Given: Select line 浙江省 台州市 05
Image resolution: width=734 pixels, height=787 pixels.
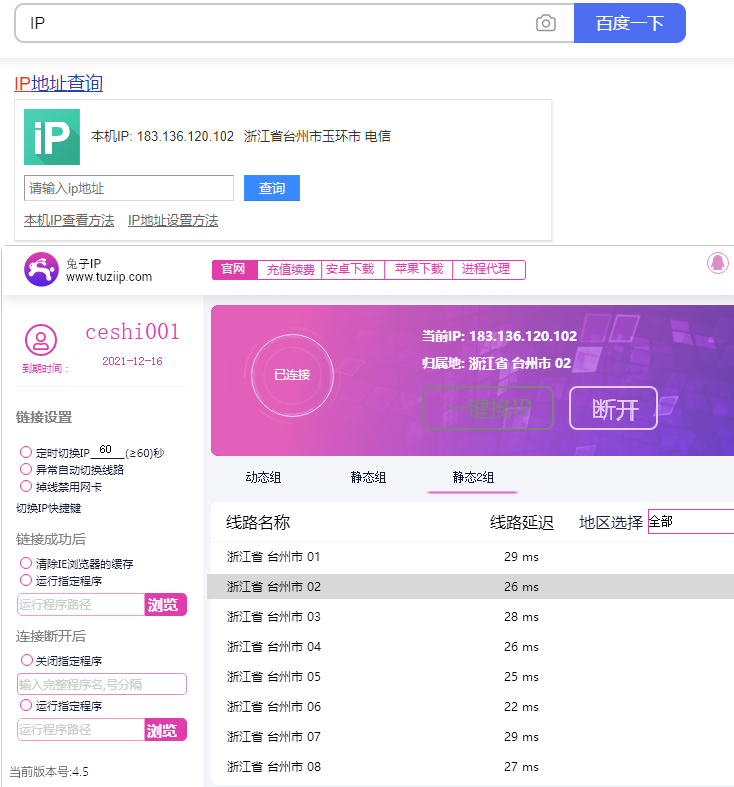Looking at the screenshot, I should tap(470, 677).
